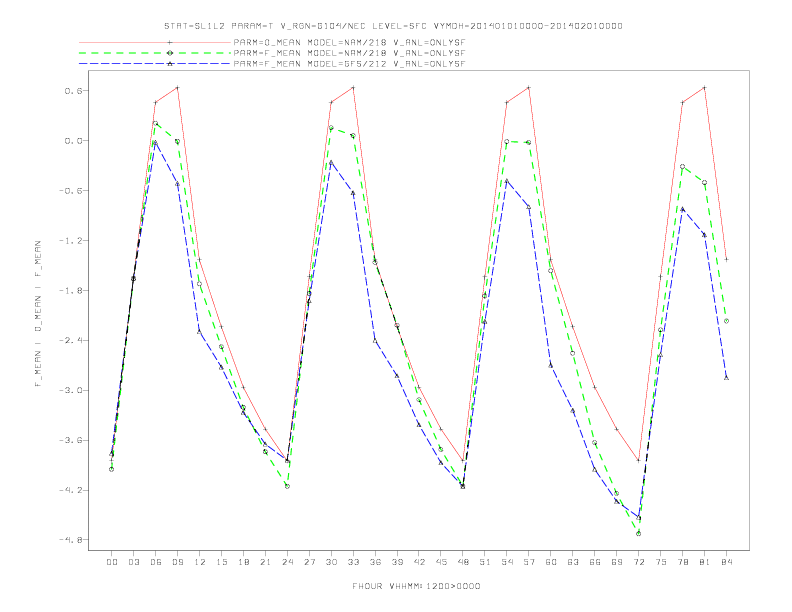Click the chart title starting with STAT=SL1L2
This screenshot has height=612, width=792.
pos(393,26)
